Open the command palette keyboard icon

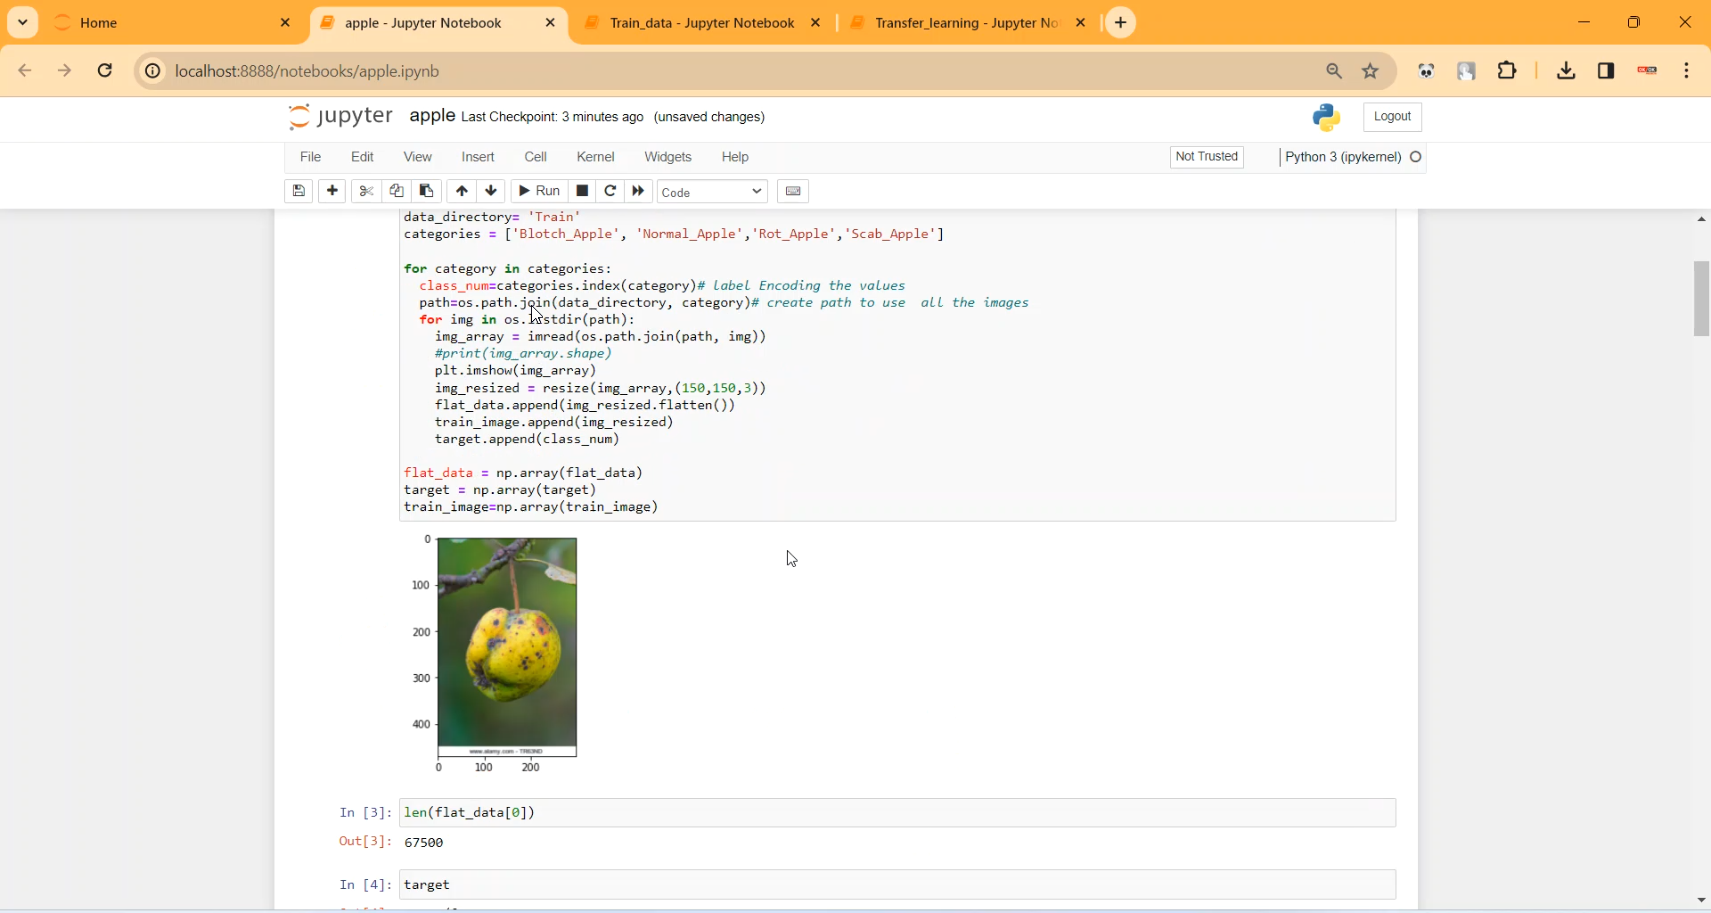point(792,191)
